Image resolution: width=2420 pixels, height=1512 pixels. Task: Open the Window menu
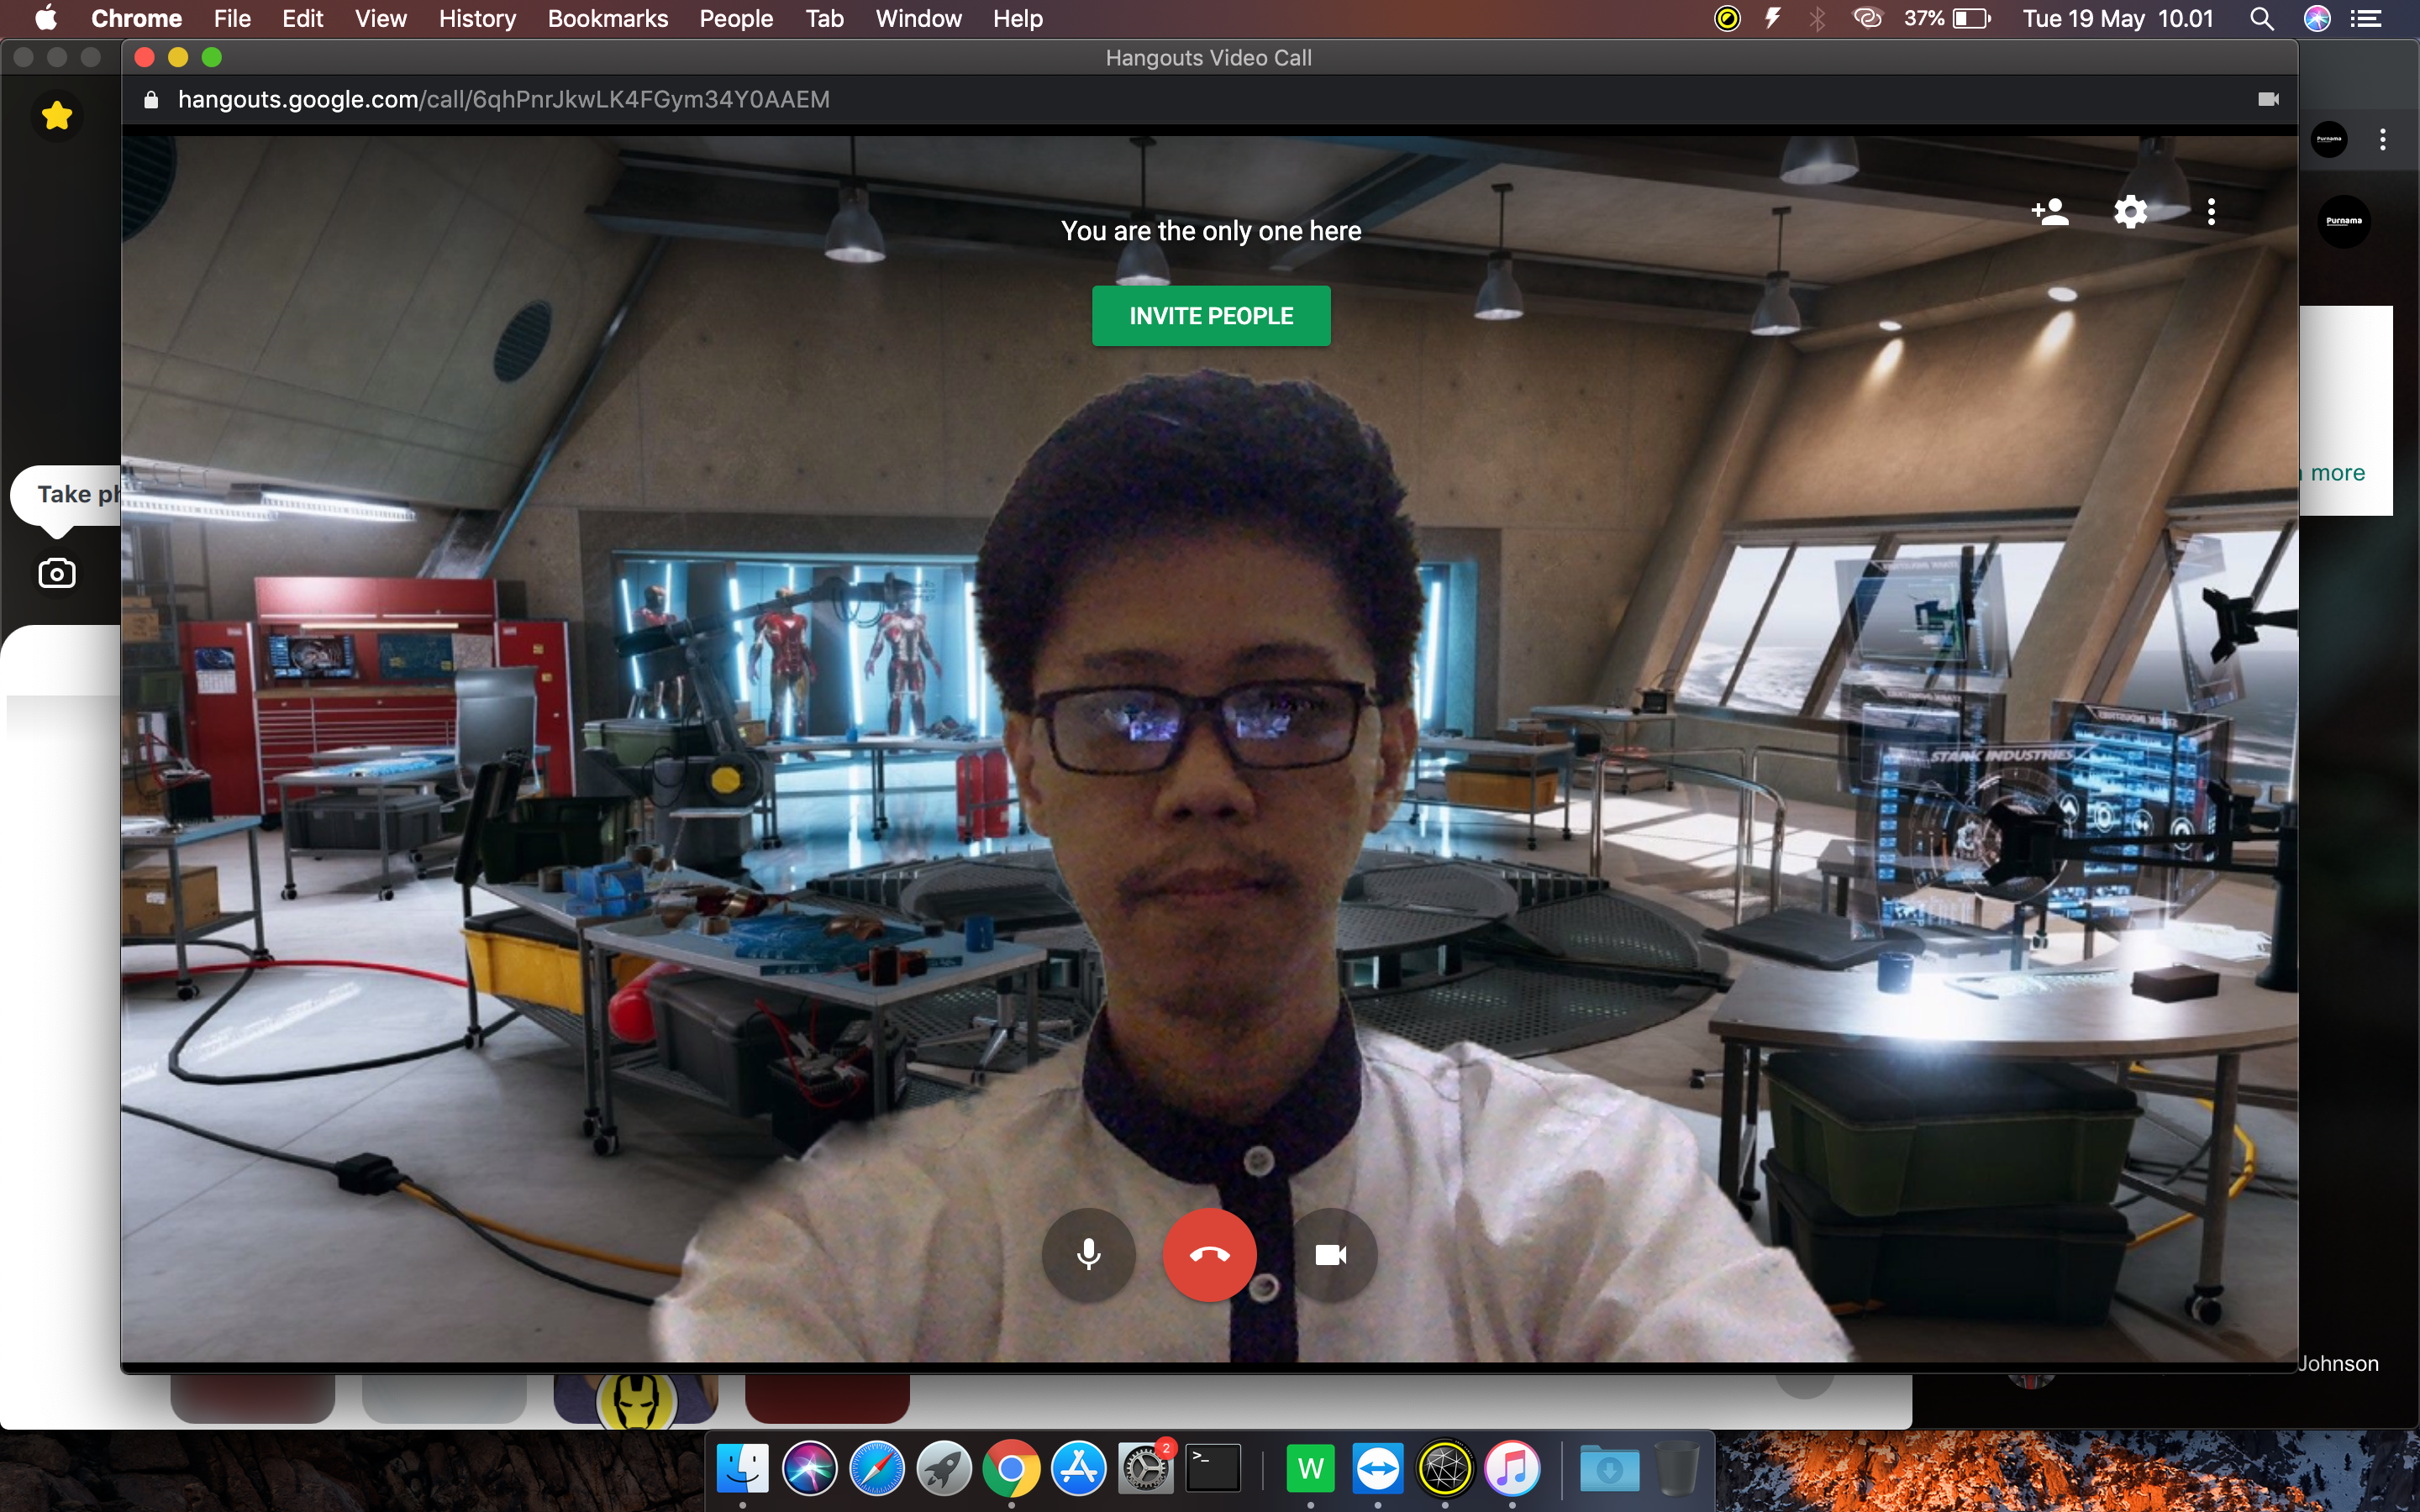[918, 18]
